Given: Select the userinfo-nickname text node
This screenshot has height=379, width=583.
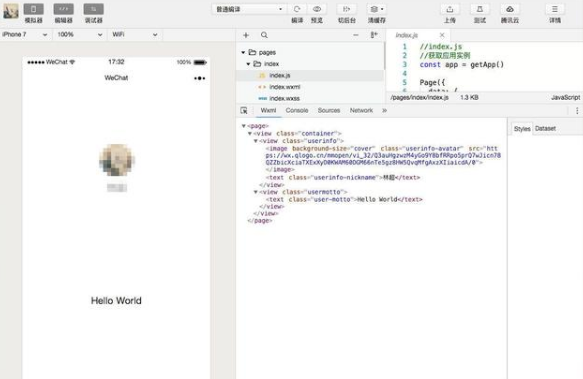Looking at the screenshot, I should coord(342,177).
